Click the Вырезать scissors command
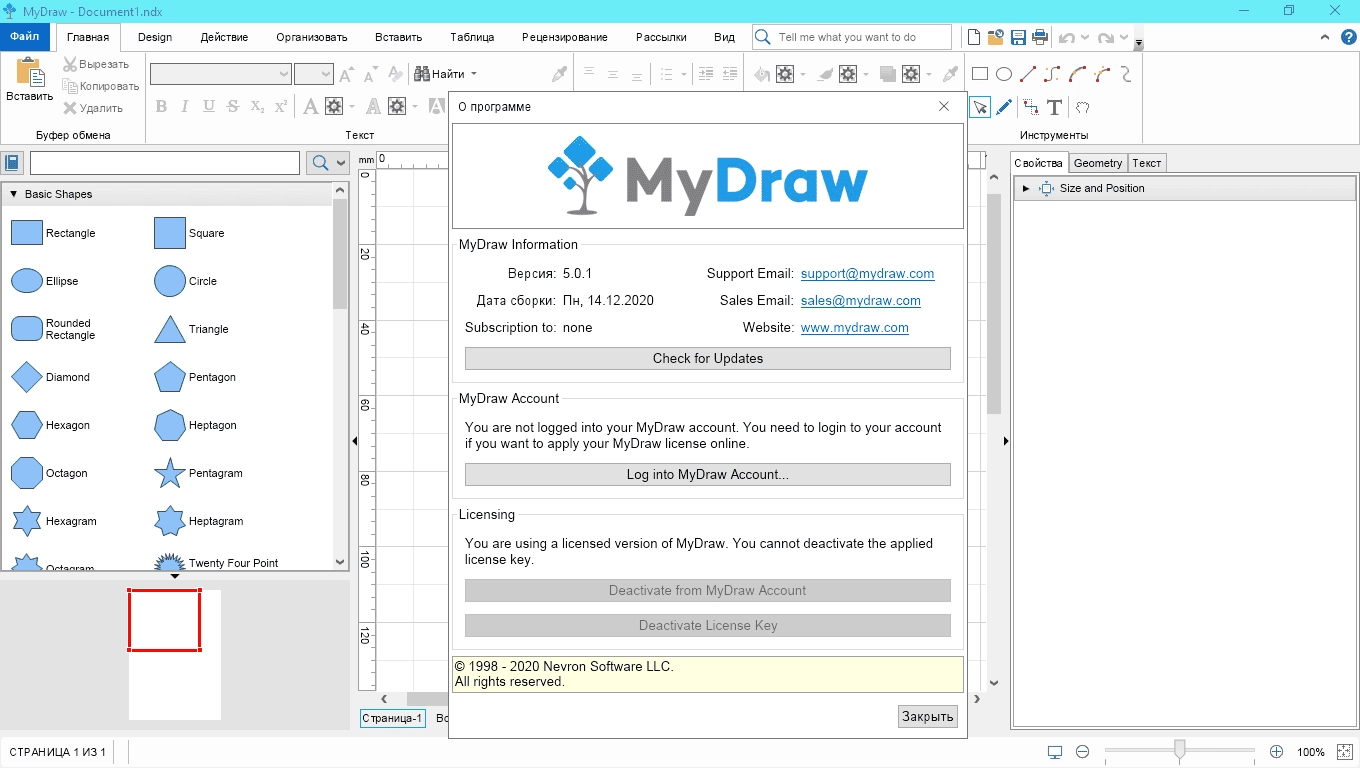Image resolution: width=1360 pixels, height=768 pixels. [97, 64]
